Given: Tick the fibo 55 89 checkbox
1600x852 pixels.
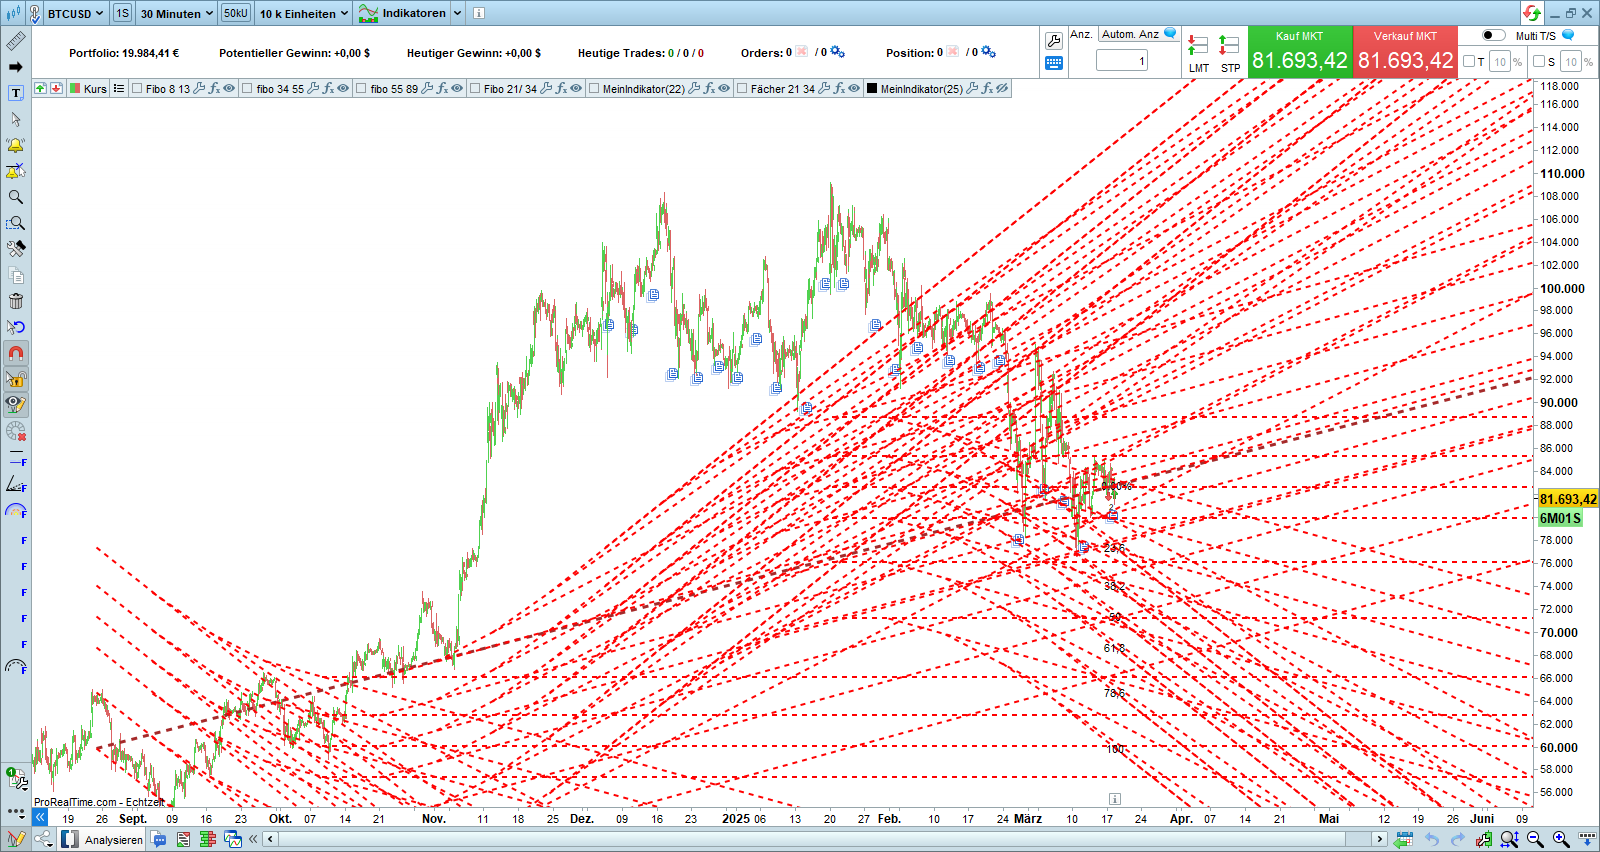Looking at the screenshot, I should [362, 89].
